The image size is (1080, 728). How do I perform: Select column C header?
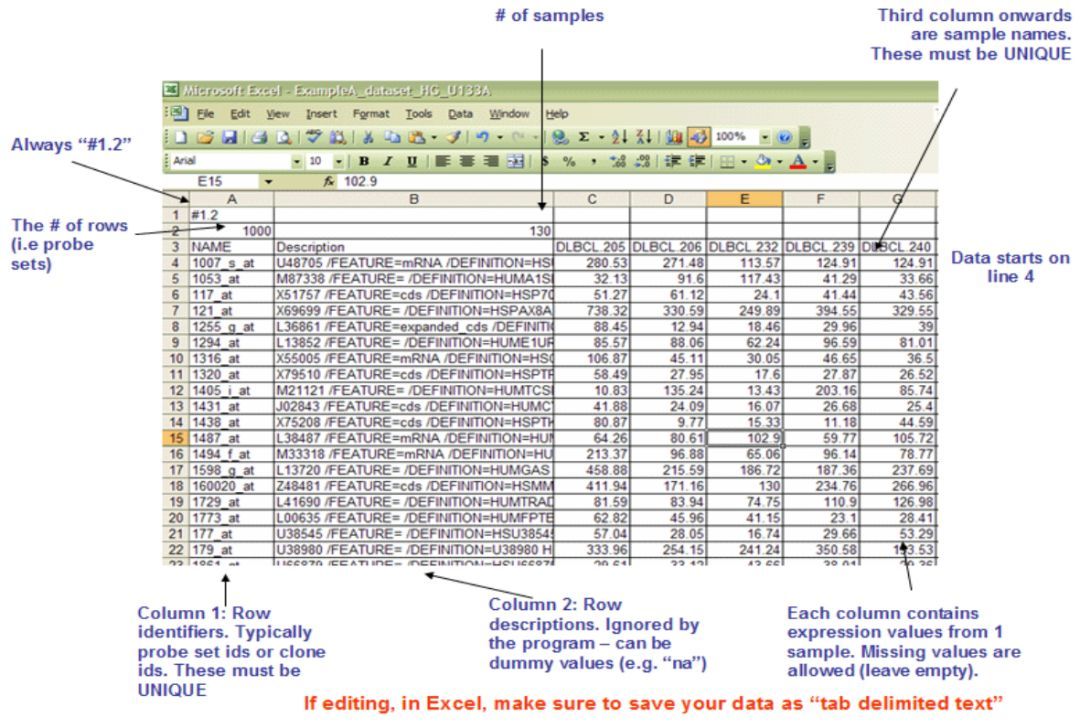tap(592, 199)
